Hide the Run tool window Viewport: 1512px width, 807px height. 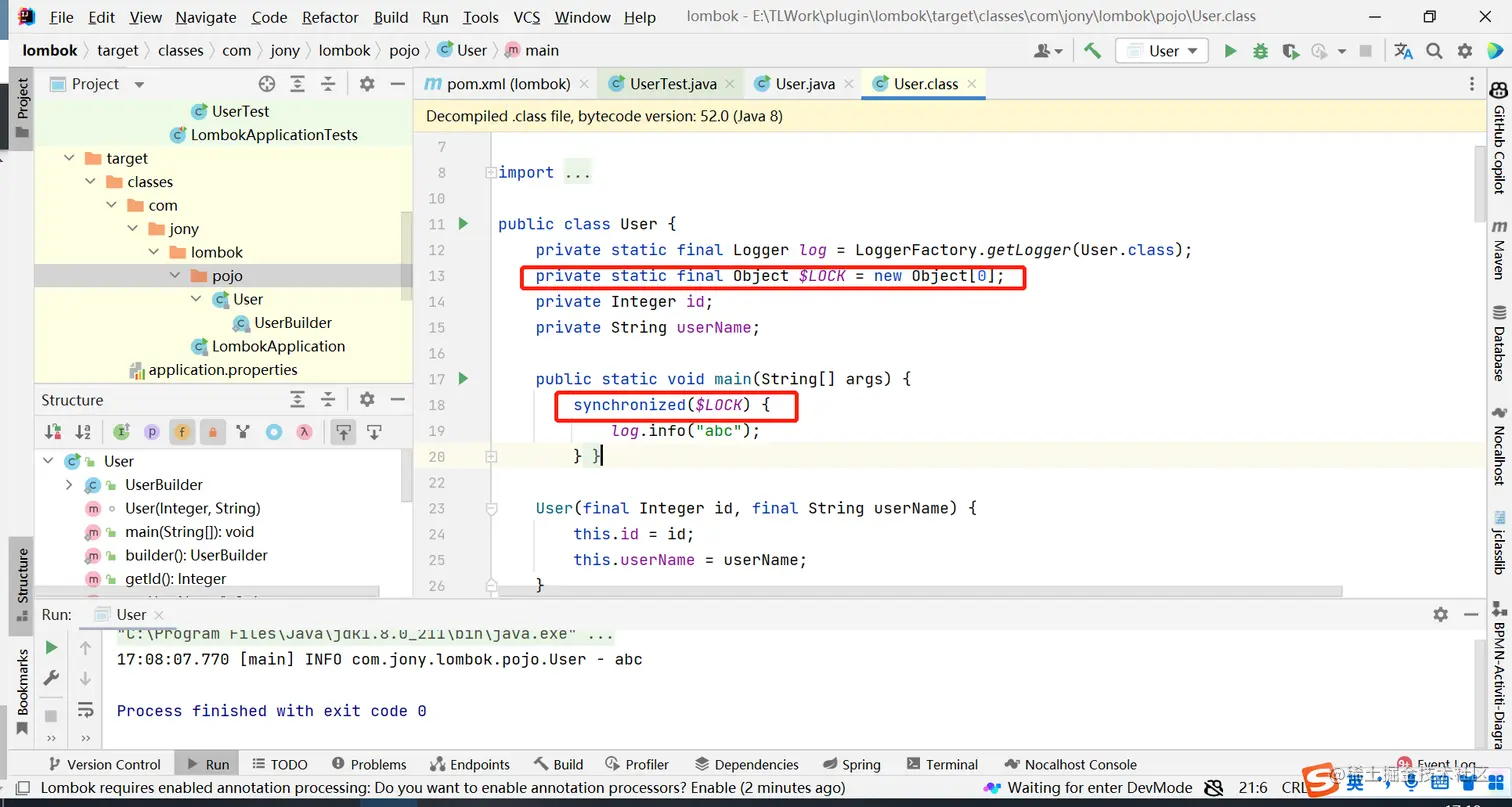[1471, 614]
